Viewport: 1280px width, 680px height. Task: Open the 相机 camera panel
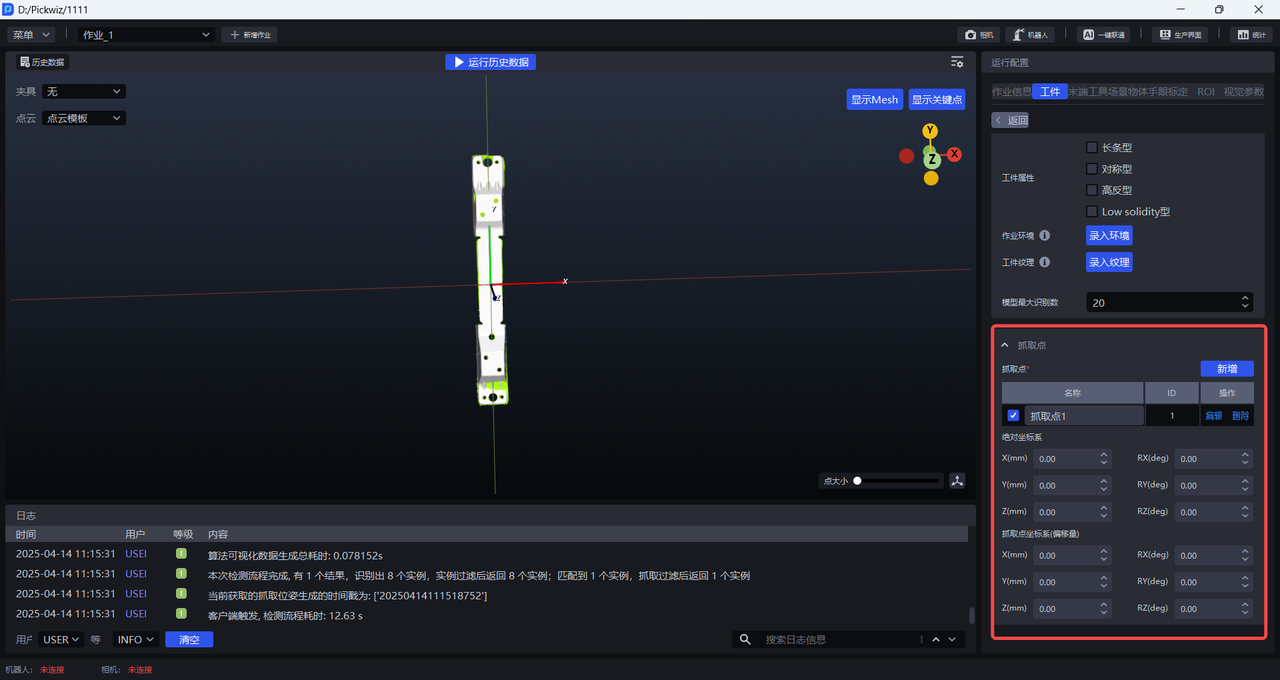(979, 34)
